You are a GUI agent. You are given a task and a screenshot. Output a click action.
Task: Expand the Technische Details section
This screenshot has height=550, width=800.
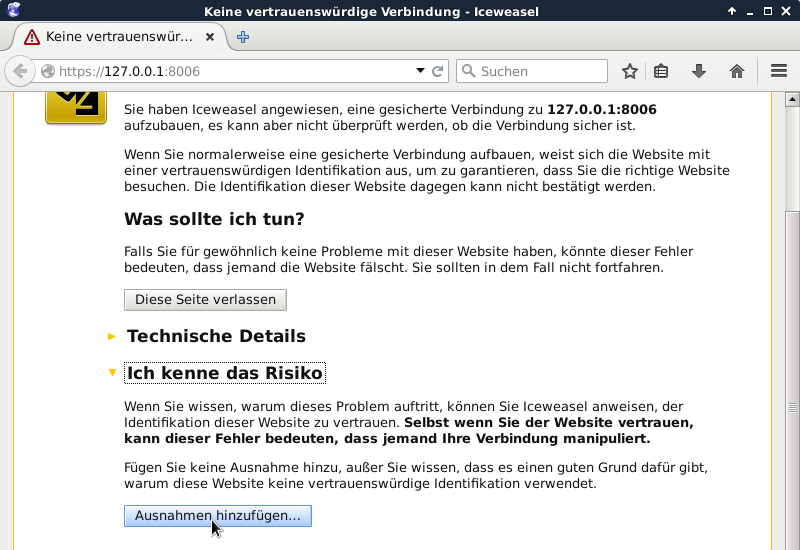(x=215, y=336)
